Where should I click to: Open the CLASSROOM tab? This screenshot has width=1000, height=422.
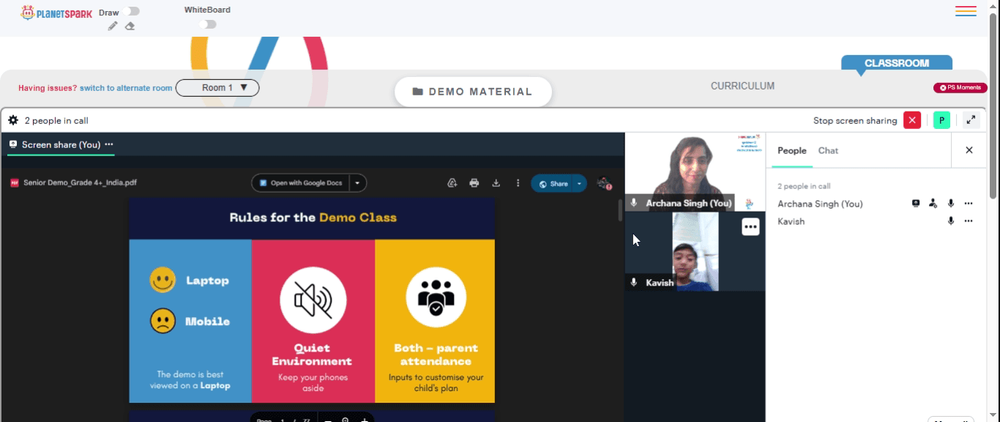click(896, 63)
